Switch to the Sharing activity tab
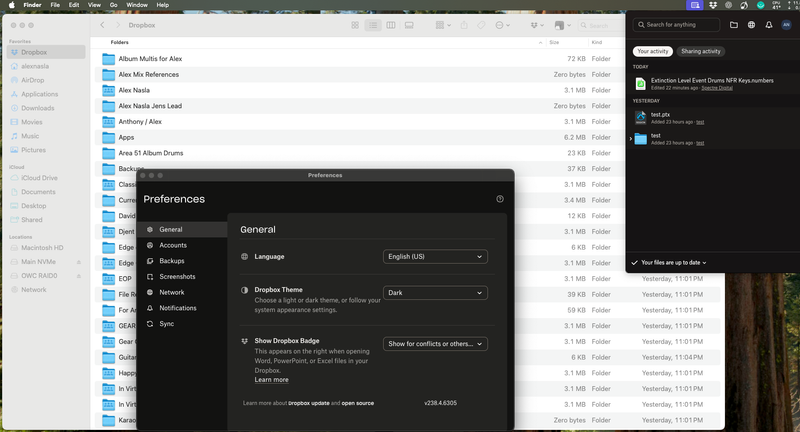800x432 pixels. pyautogui.click(x=701, y=51)
